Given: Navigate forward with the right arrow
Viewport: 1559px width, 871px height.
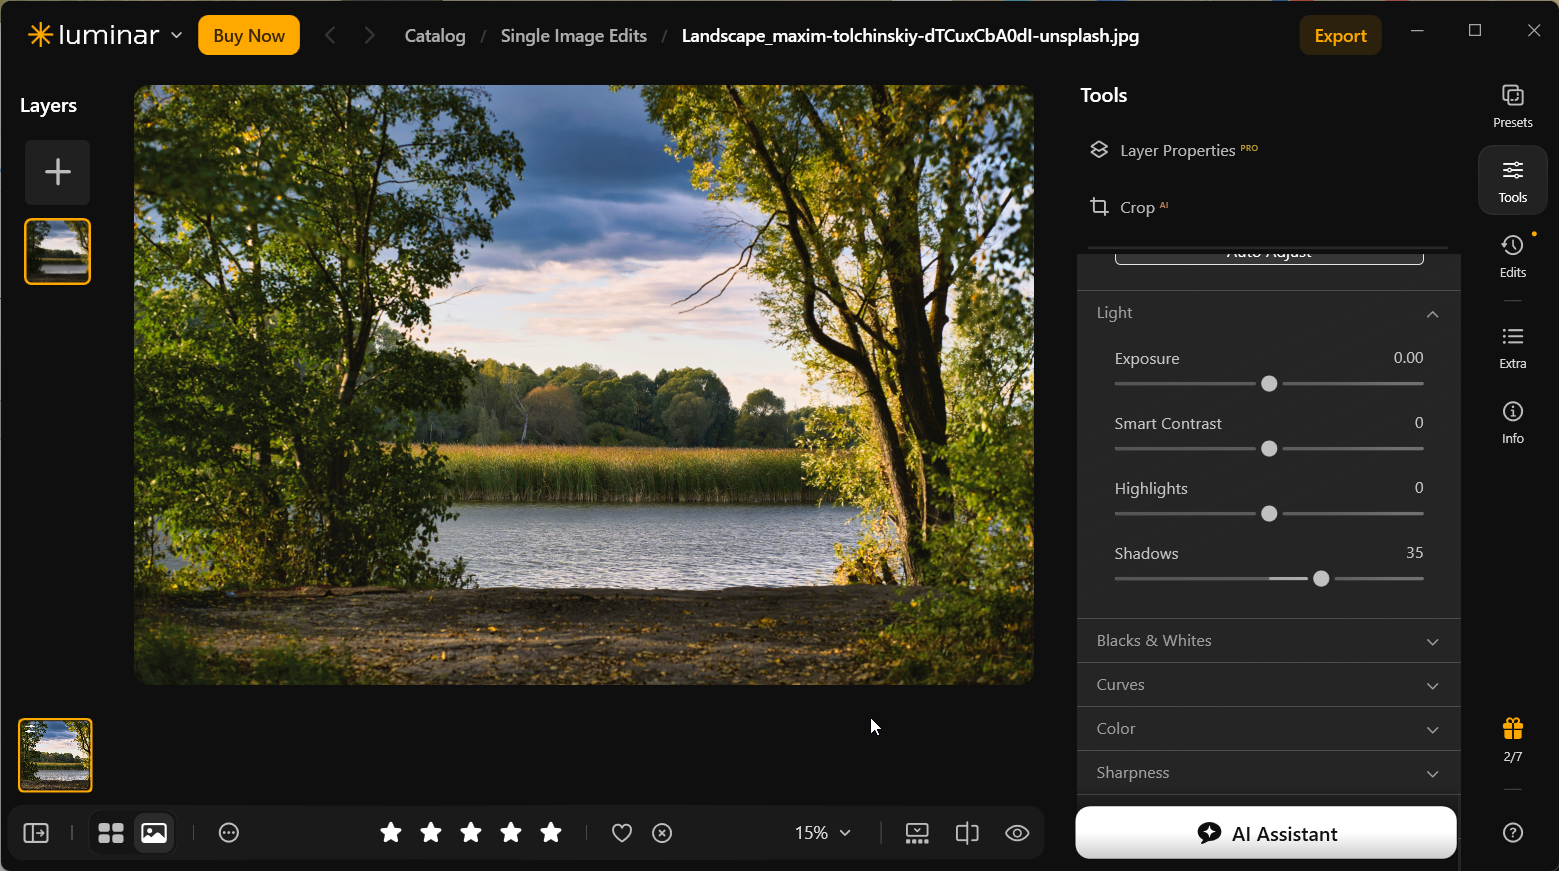Looking at the screenshot, I should coord(370,36).
